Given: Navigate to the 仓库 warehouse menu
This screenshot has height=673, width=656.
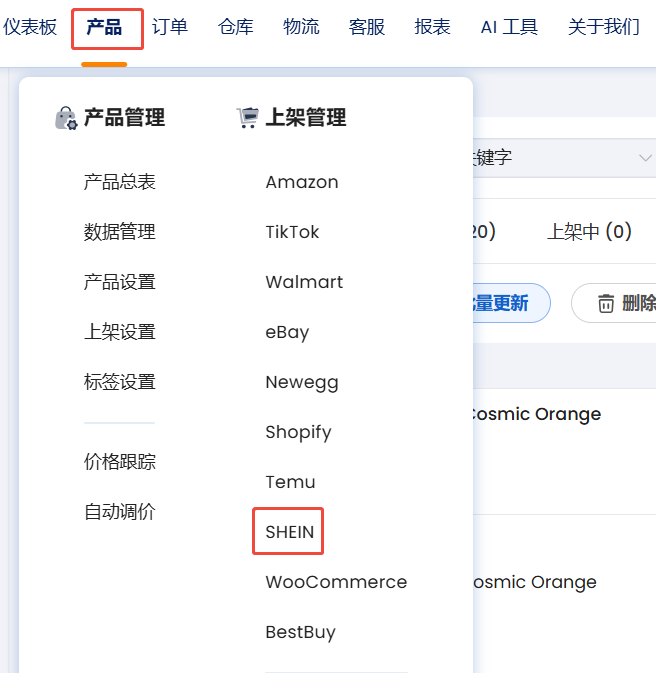Looking at the screenshot, I should (235, 27).
